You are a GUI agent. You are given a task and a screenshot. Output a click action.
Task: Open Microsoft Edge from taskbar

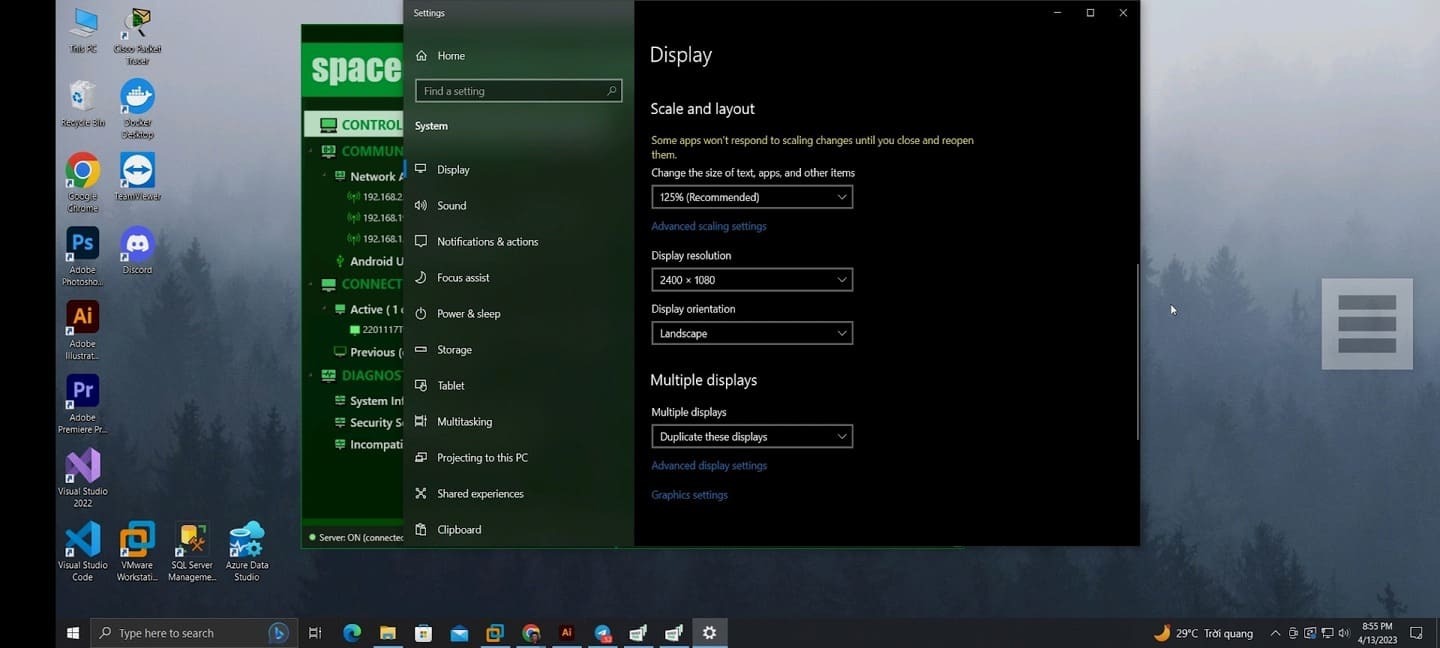352,633
